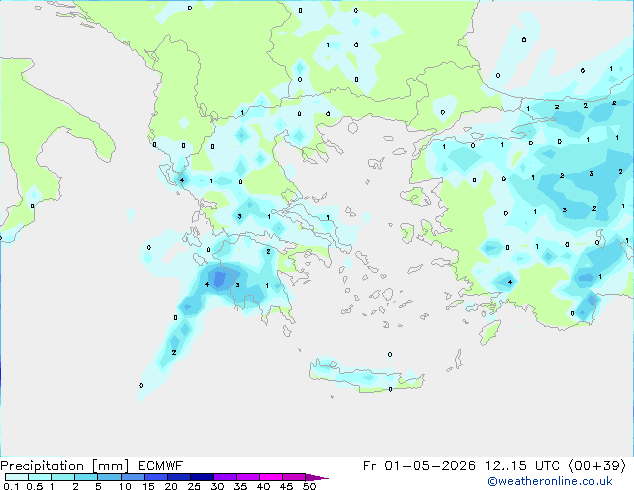The width and height of the screenshot is (634, 490).
Task: Click the '01-05-2026' forecast date text
Action: coord(430,466)
